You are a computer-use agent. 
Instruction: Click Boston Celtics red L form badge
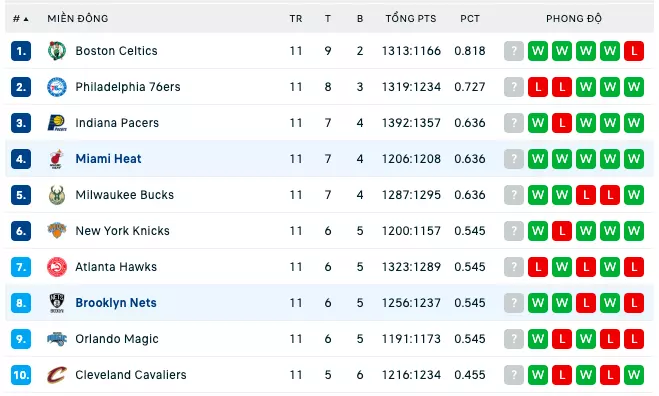634,51
